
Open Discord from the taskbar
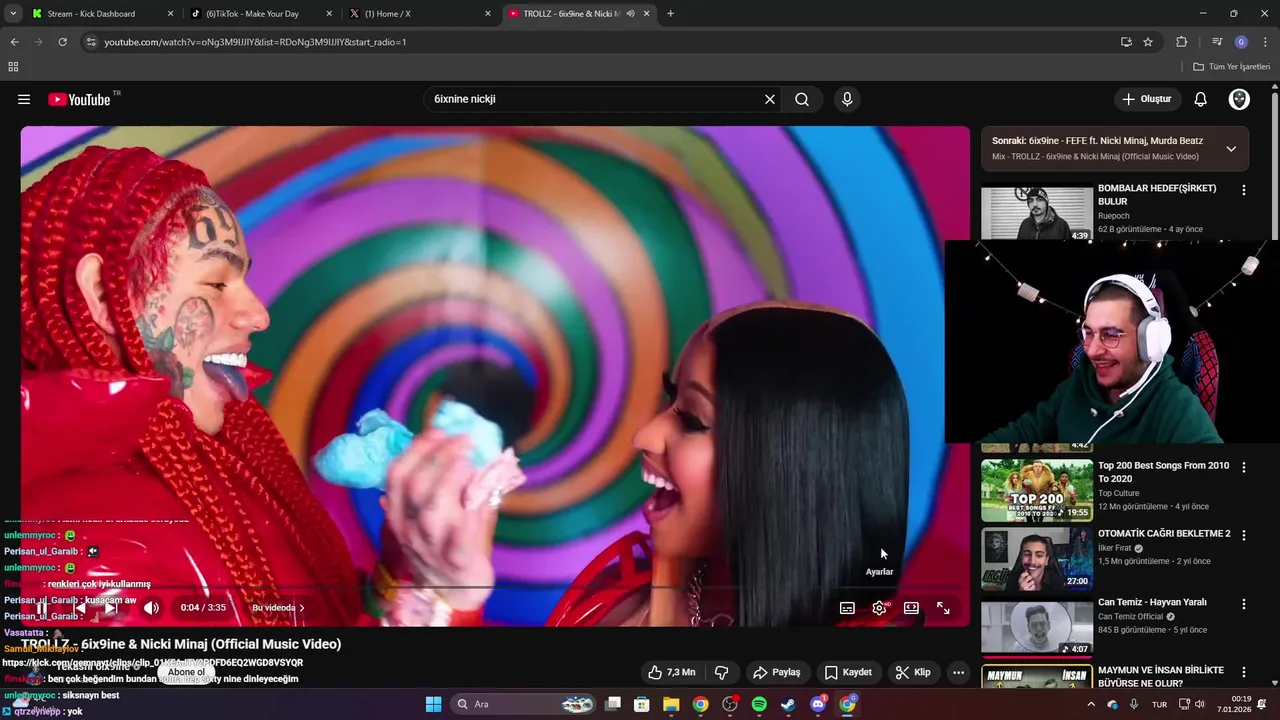pos(818,704)
